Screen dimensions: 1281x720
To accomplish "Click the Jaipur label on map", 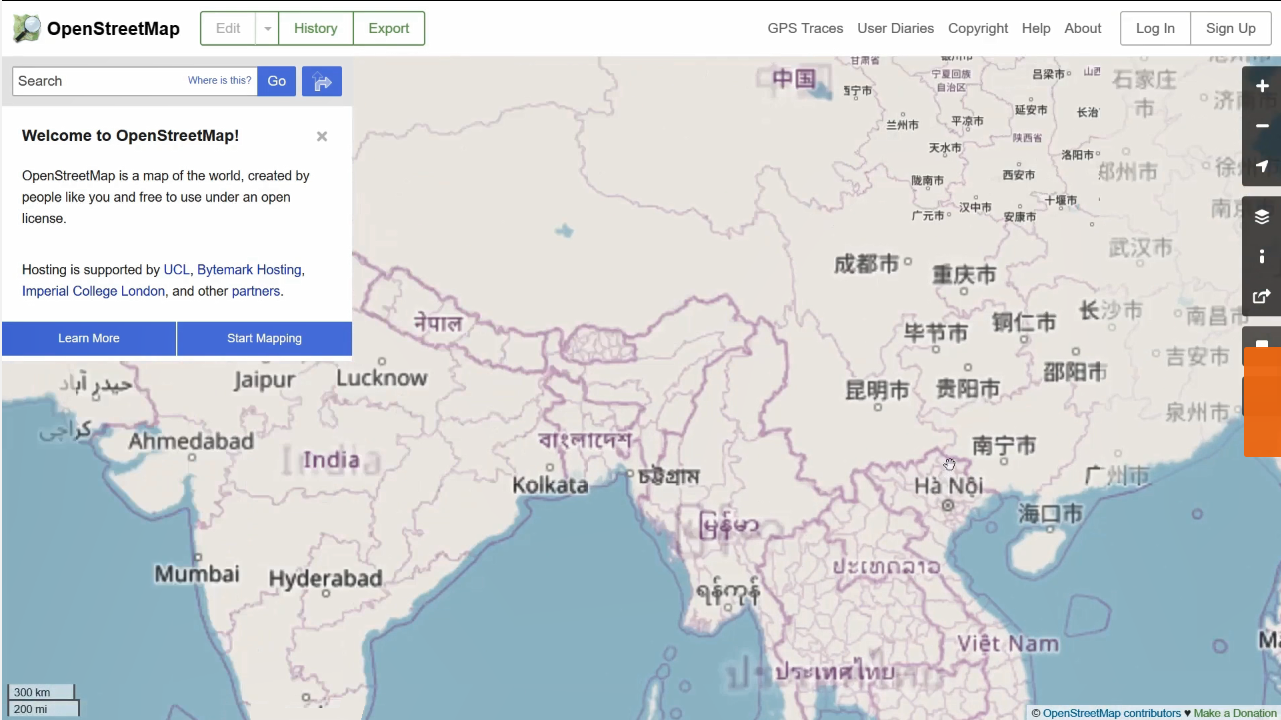I will pyautogui.click(x=264, y=380).
